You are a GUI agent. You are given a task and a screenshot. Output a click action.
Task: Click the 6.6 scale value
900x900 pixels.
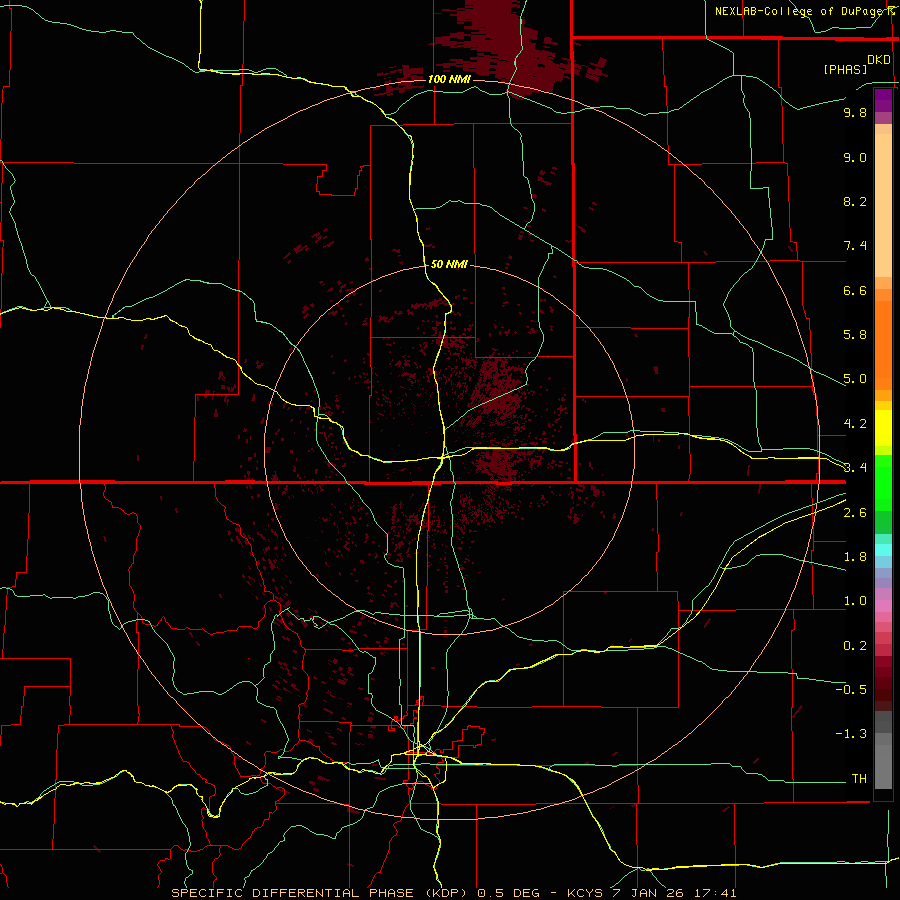click(855, 290)
